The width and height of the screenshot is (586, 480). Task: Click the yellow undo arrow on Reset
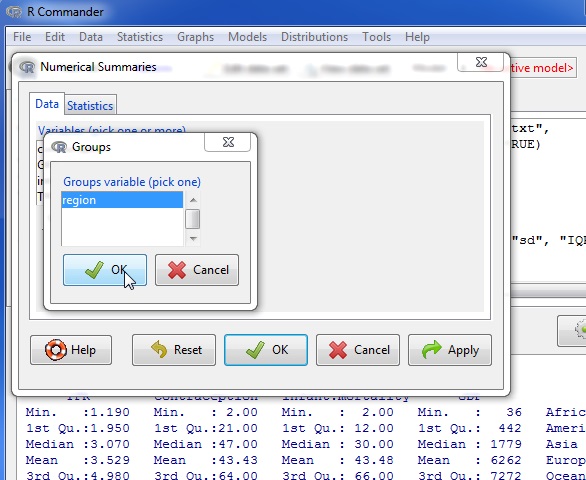[159, 349]
